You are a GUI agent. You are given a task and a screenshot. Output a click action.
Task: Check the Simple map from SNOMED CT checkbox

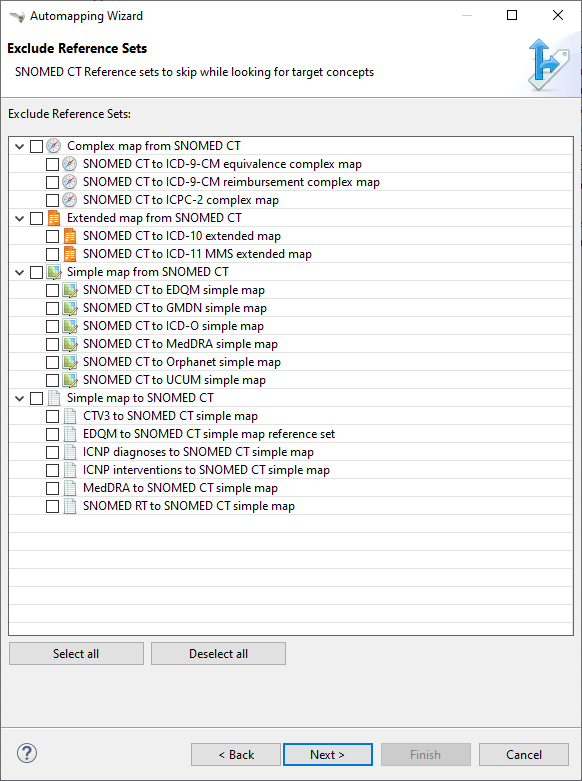coord(36,273)
